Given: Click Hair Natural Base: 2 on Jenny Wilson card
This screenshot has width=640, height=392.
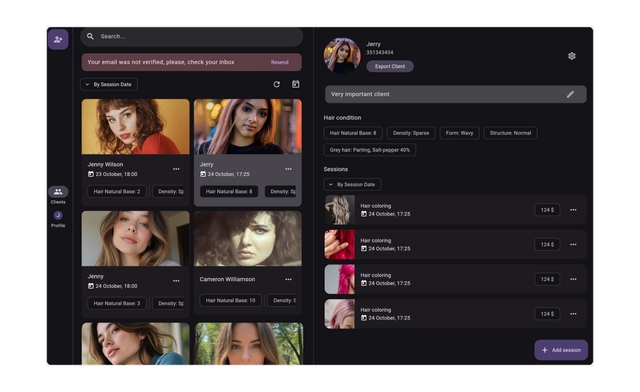Looking at the screenshot, I should [x=117, y=192].
